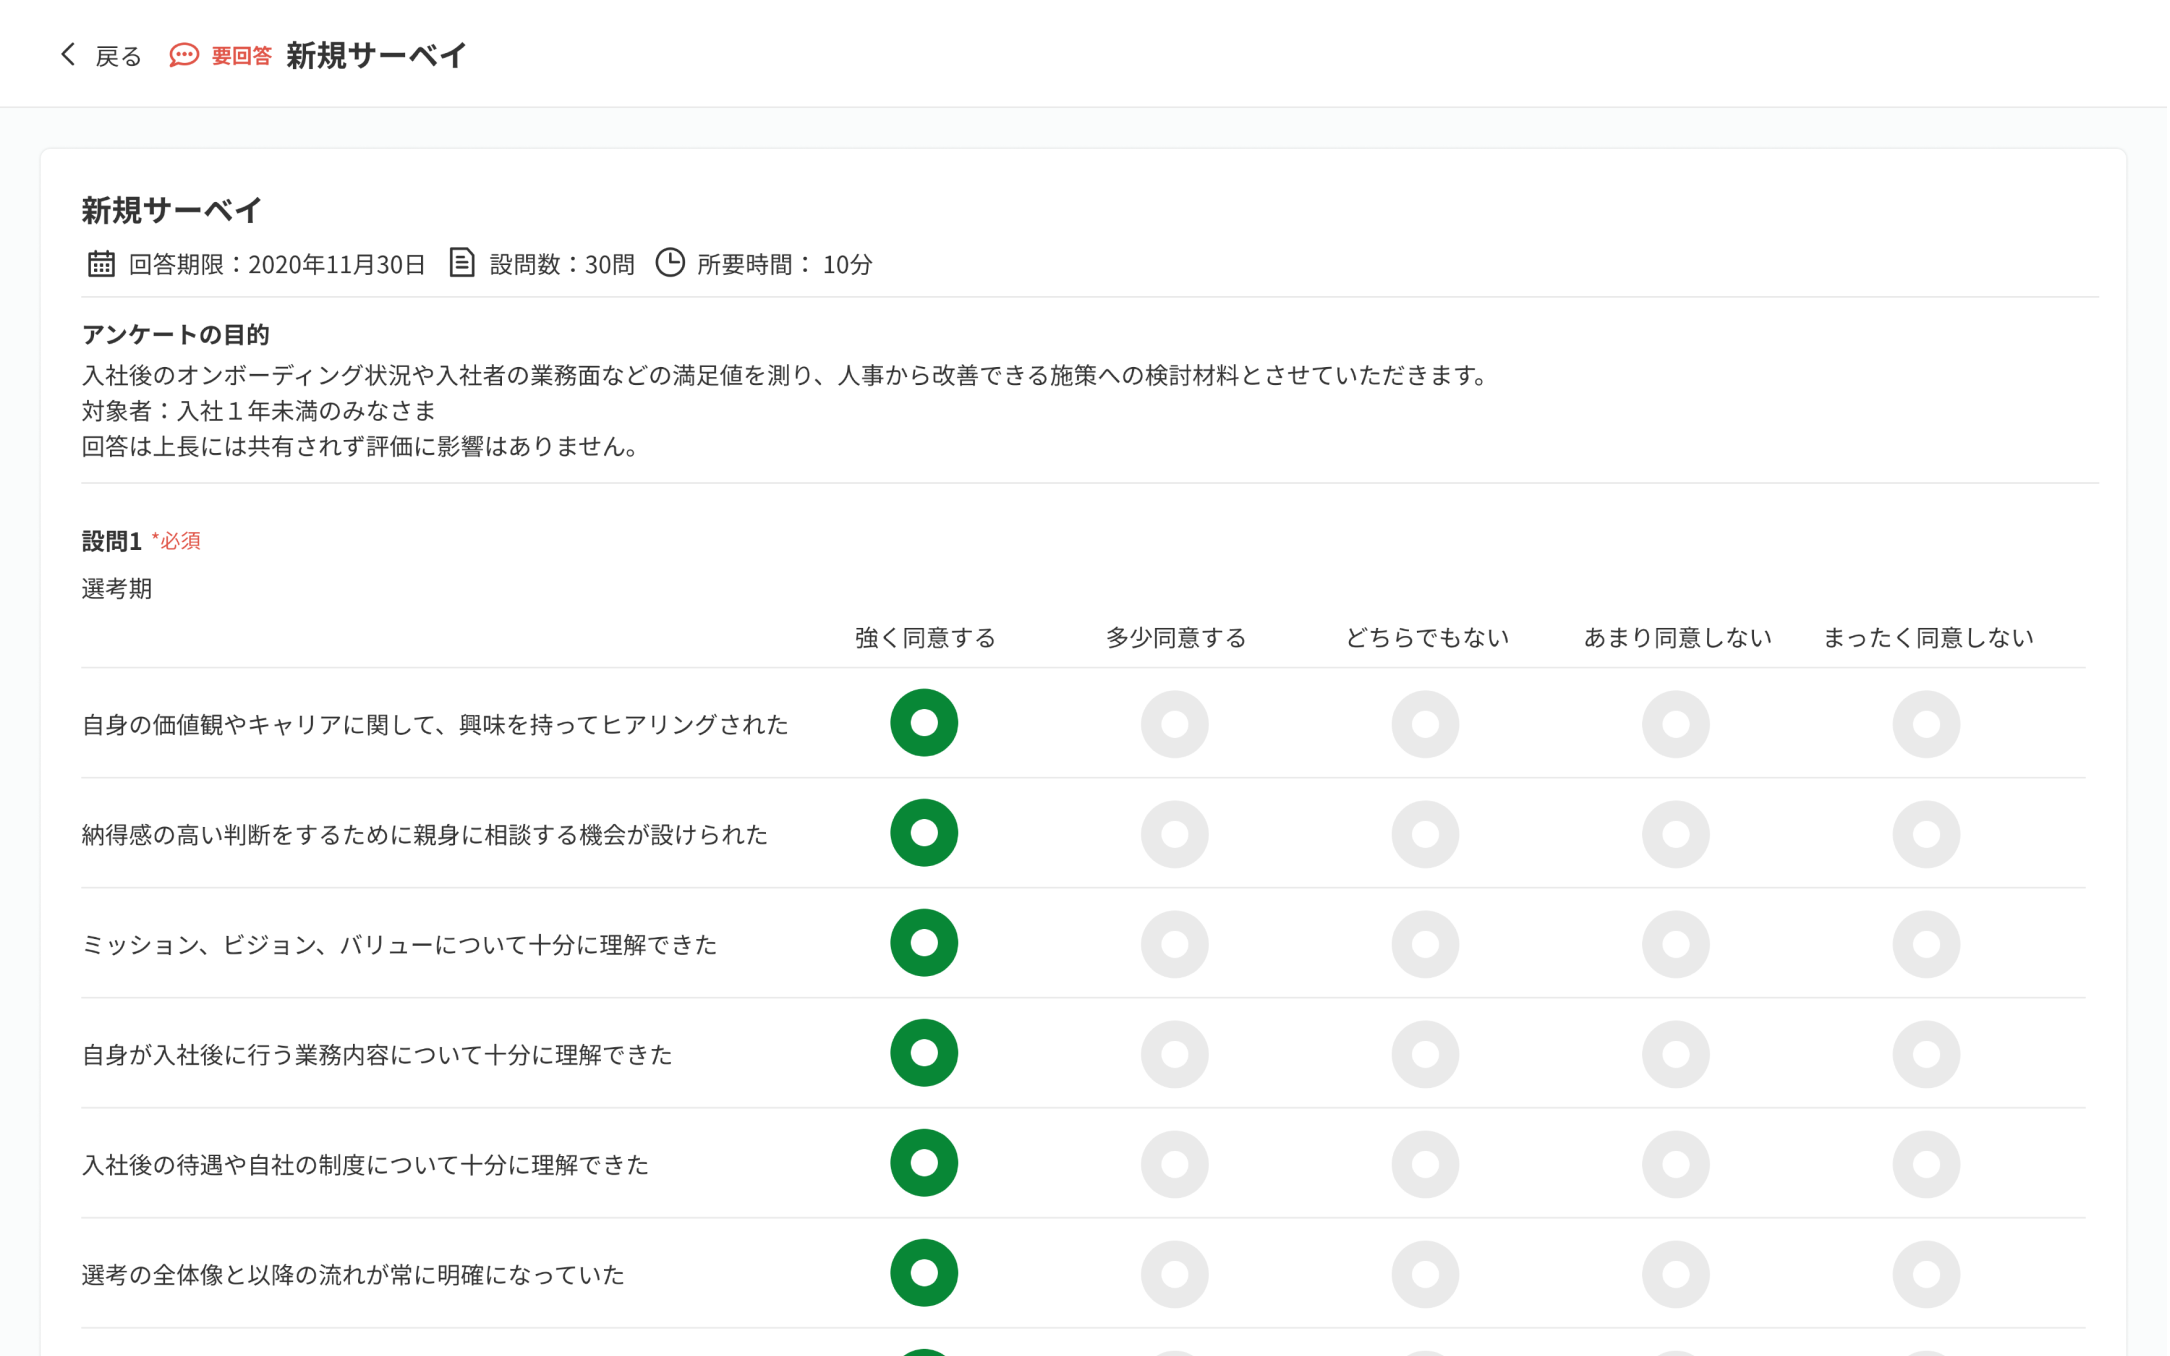
Task: Click the 戻る back link text
Action: point(118,56)
